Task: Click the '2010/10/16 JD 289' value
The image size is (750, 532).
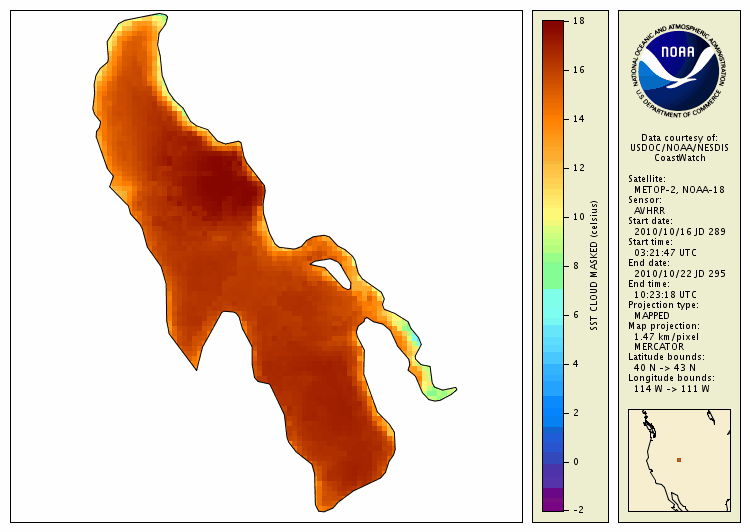Action: (x=680, y=232)
